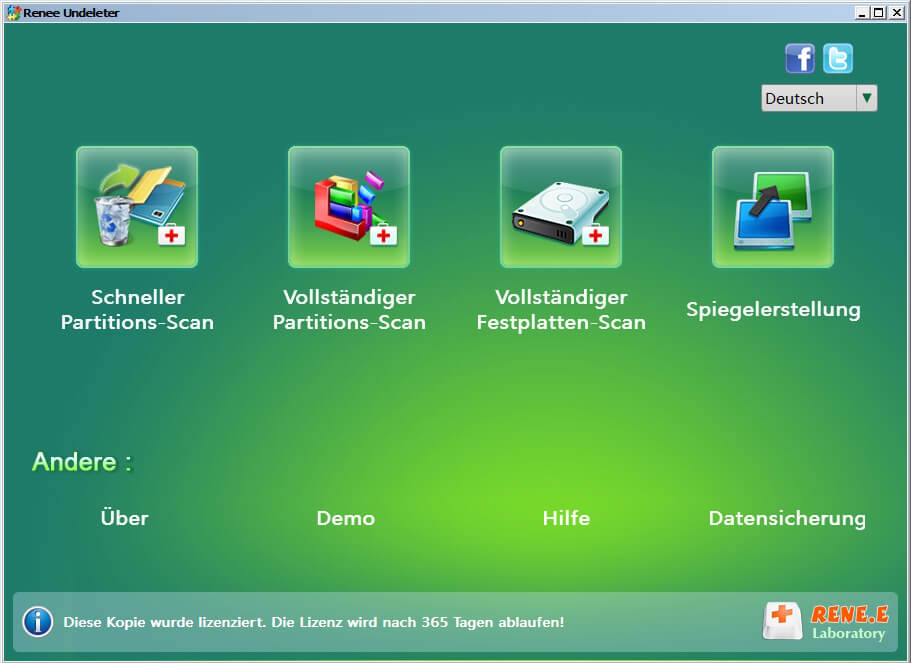
Task: Open the Spiegelerstellung disk image icon
Action: coord(773,207)
